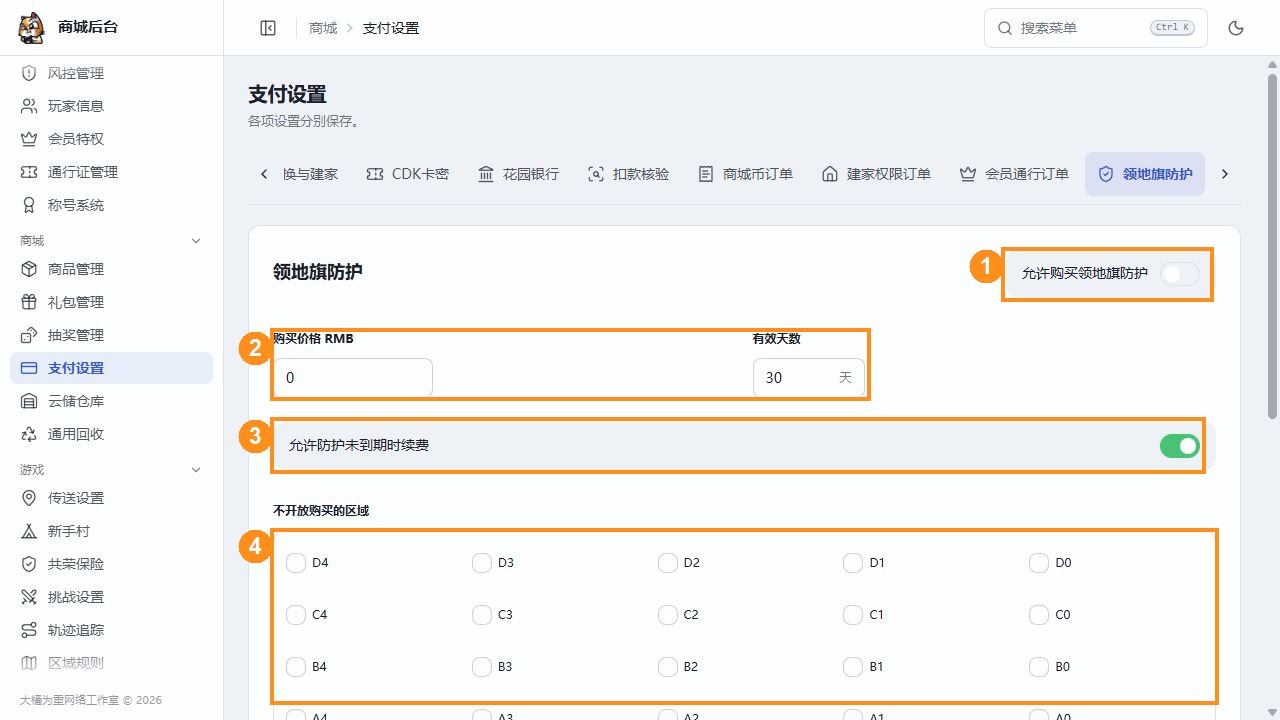The width and height of the screenshot is (1280, 720).
Task: Open 礼包管理 gift icon in sidebar
Action: [29, 302]
